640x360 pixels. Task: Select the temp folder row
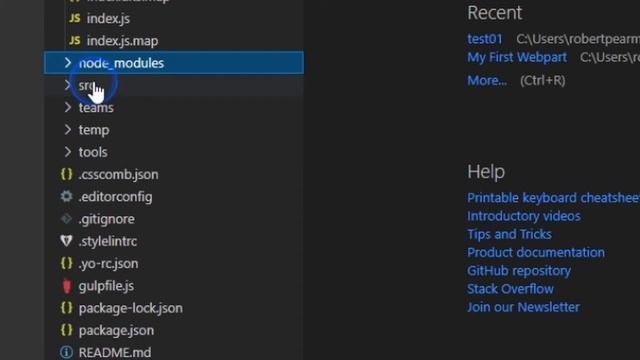click(174, 130)
